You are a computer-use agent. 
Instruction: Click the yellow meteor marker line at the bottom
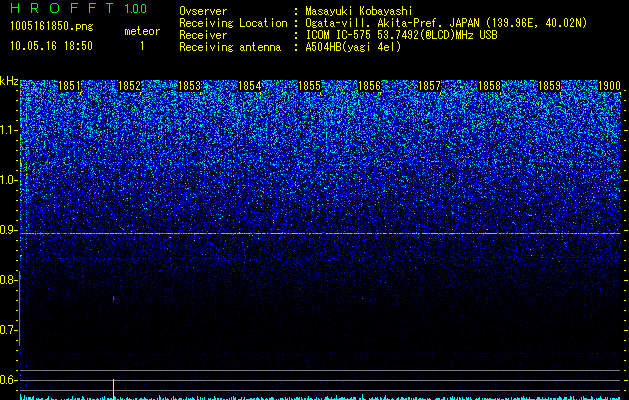pos(114,389)
